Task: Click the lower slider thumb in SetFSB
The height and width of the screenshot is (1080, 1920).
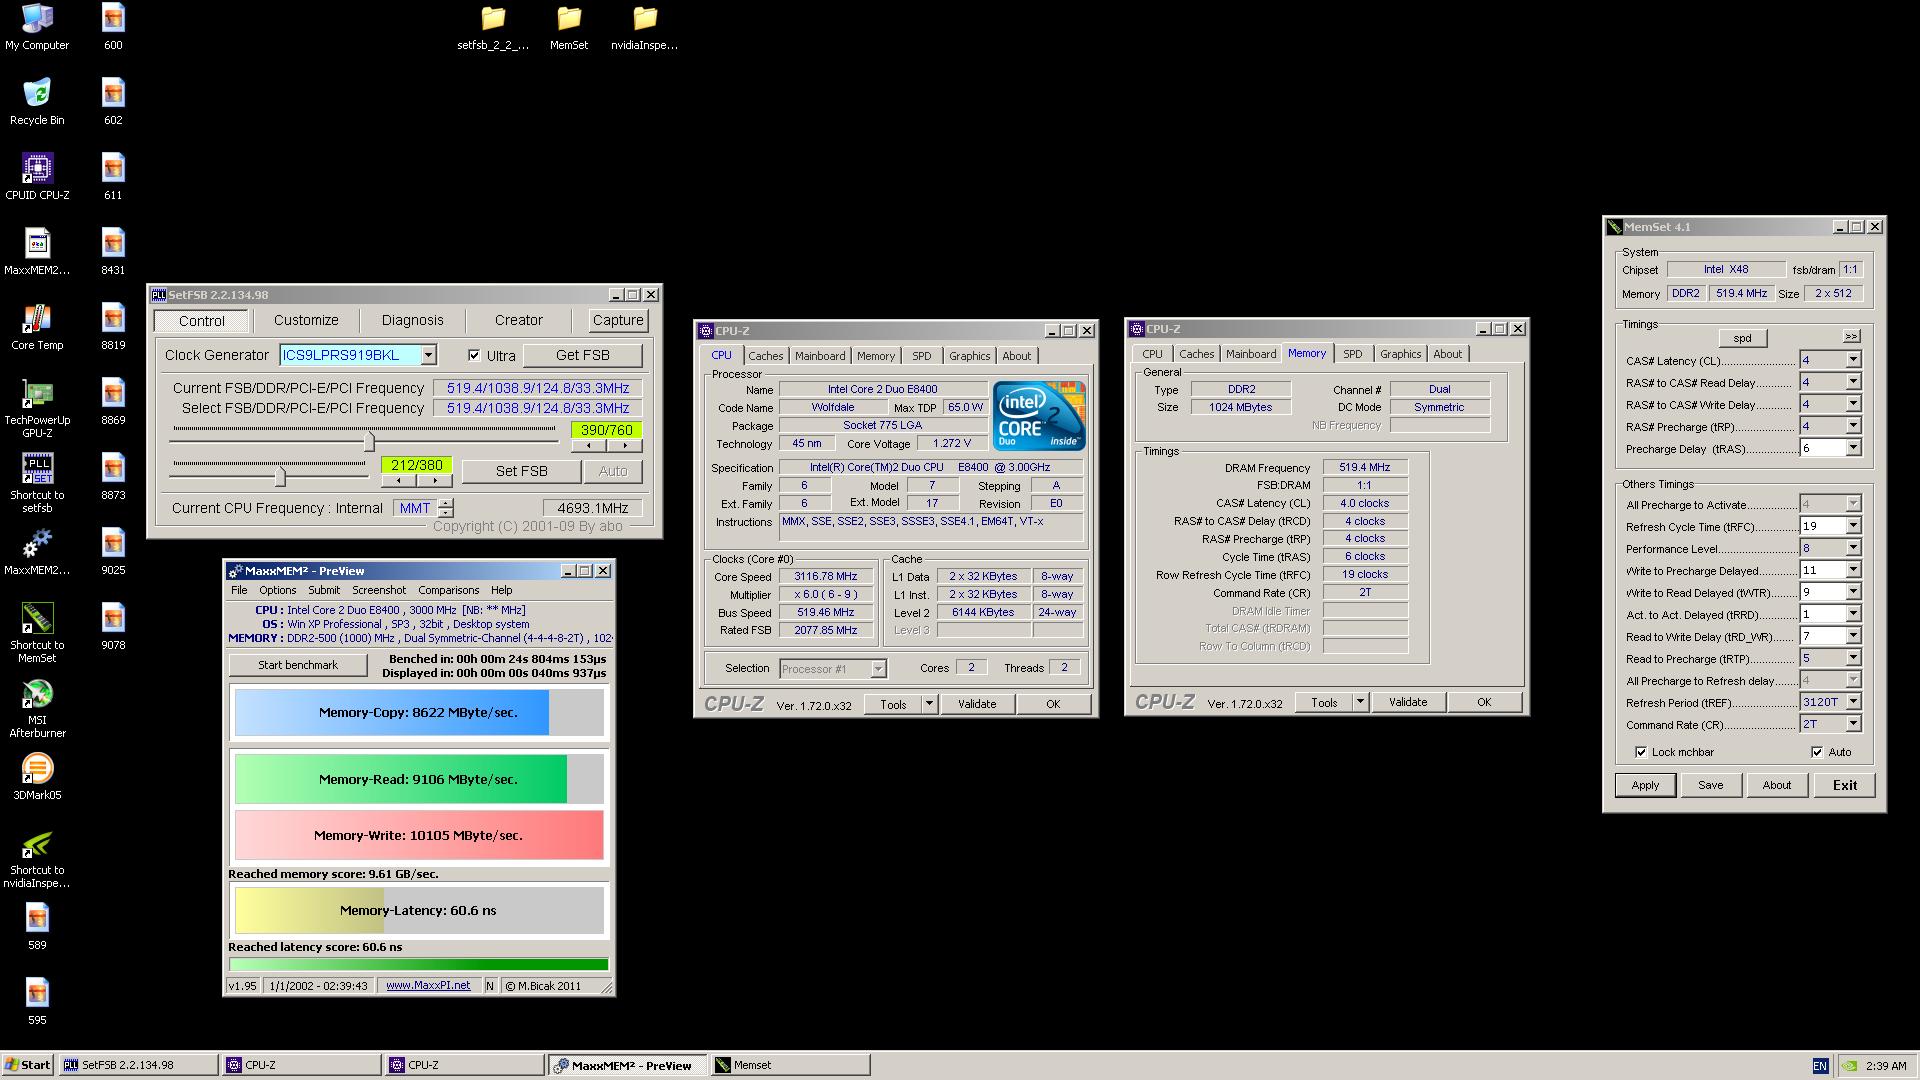Action: [x=280, y=477]
